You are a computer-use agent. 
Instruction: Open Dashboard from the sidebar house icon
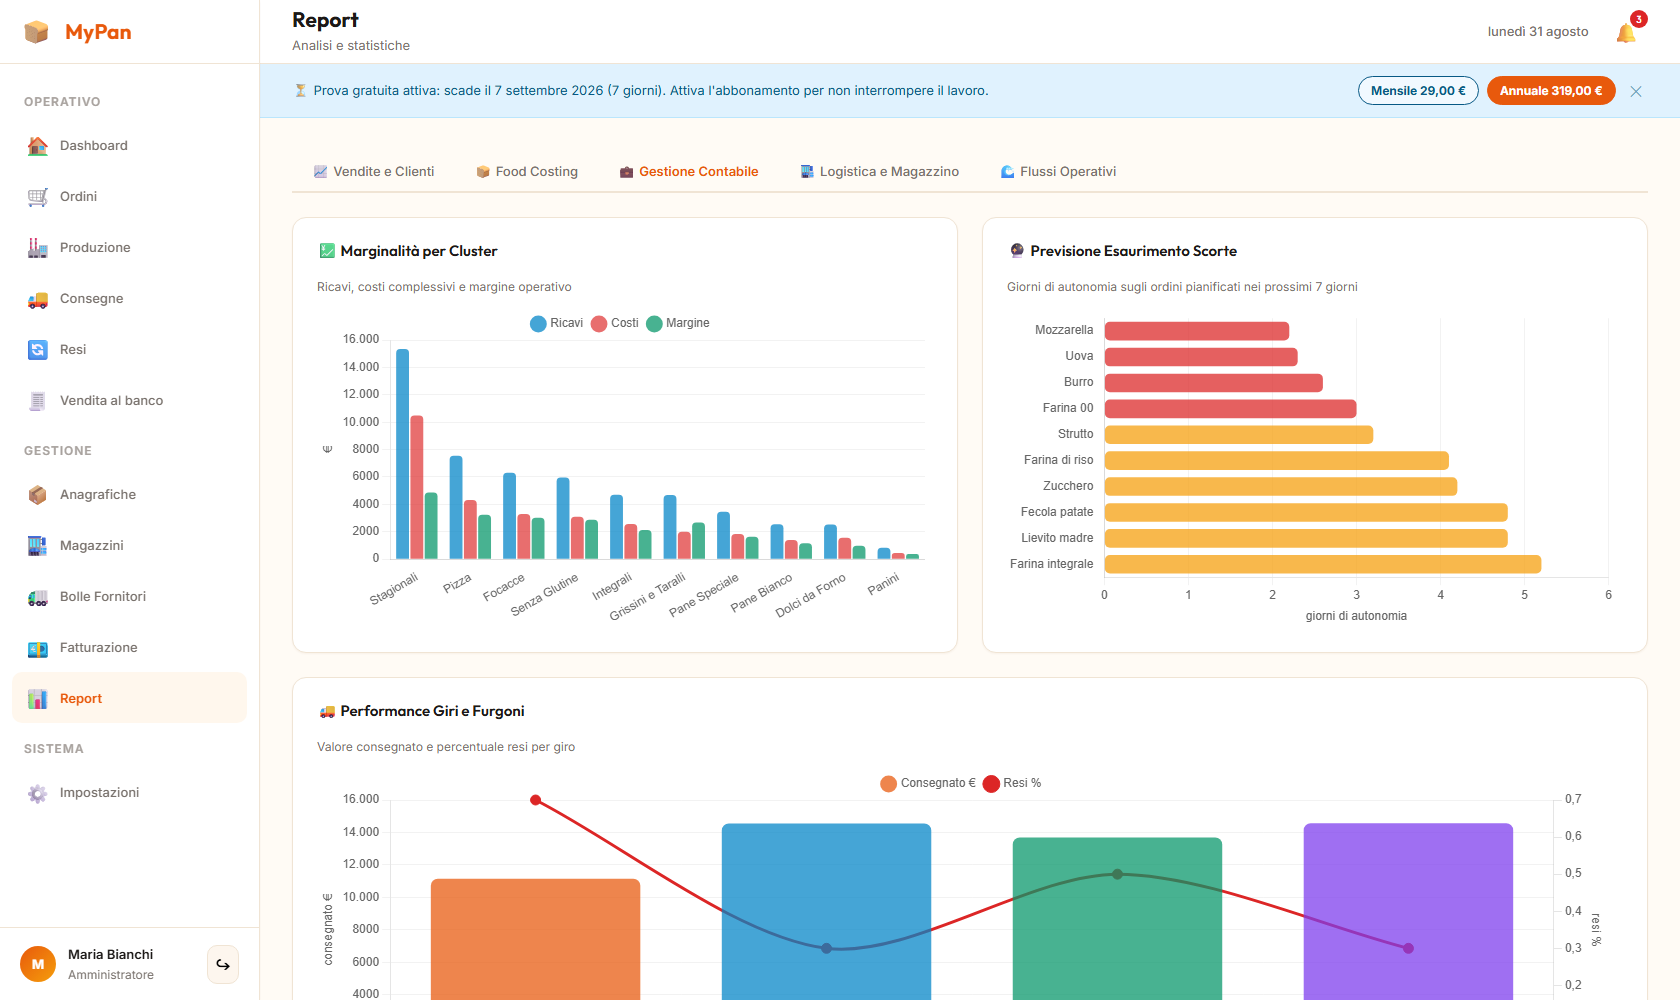[x=38, y=146]
